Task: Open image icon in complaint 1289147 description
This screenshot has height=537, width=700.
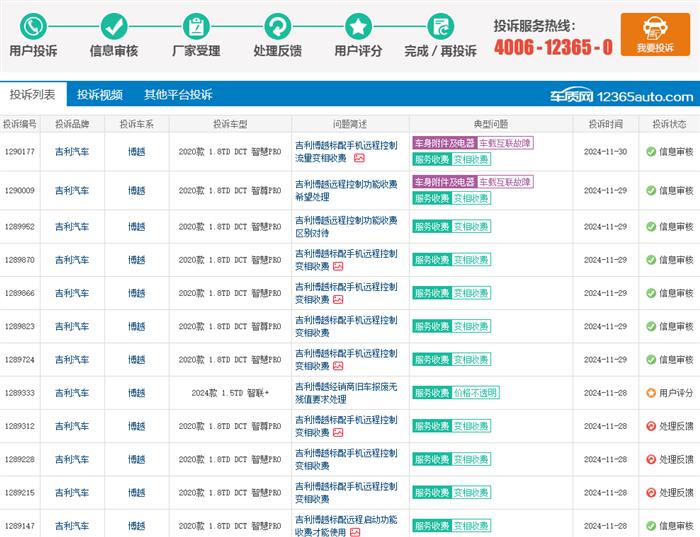Action: click(x=355, y=532)
